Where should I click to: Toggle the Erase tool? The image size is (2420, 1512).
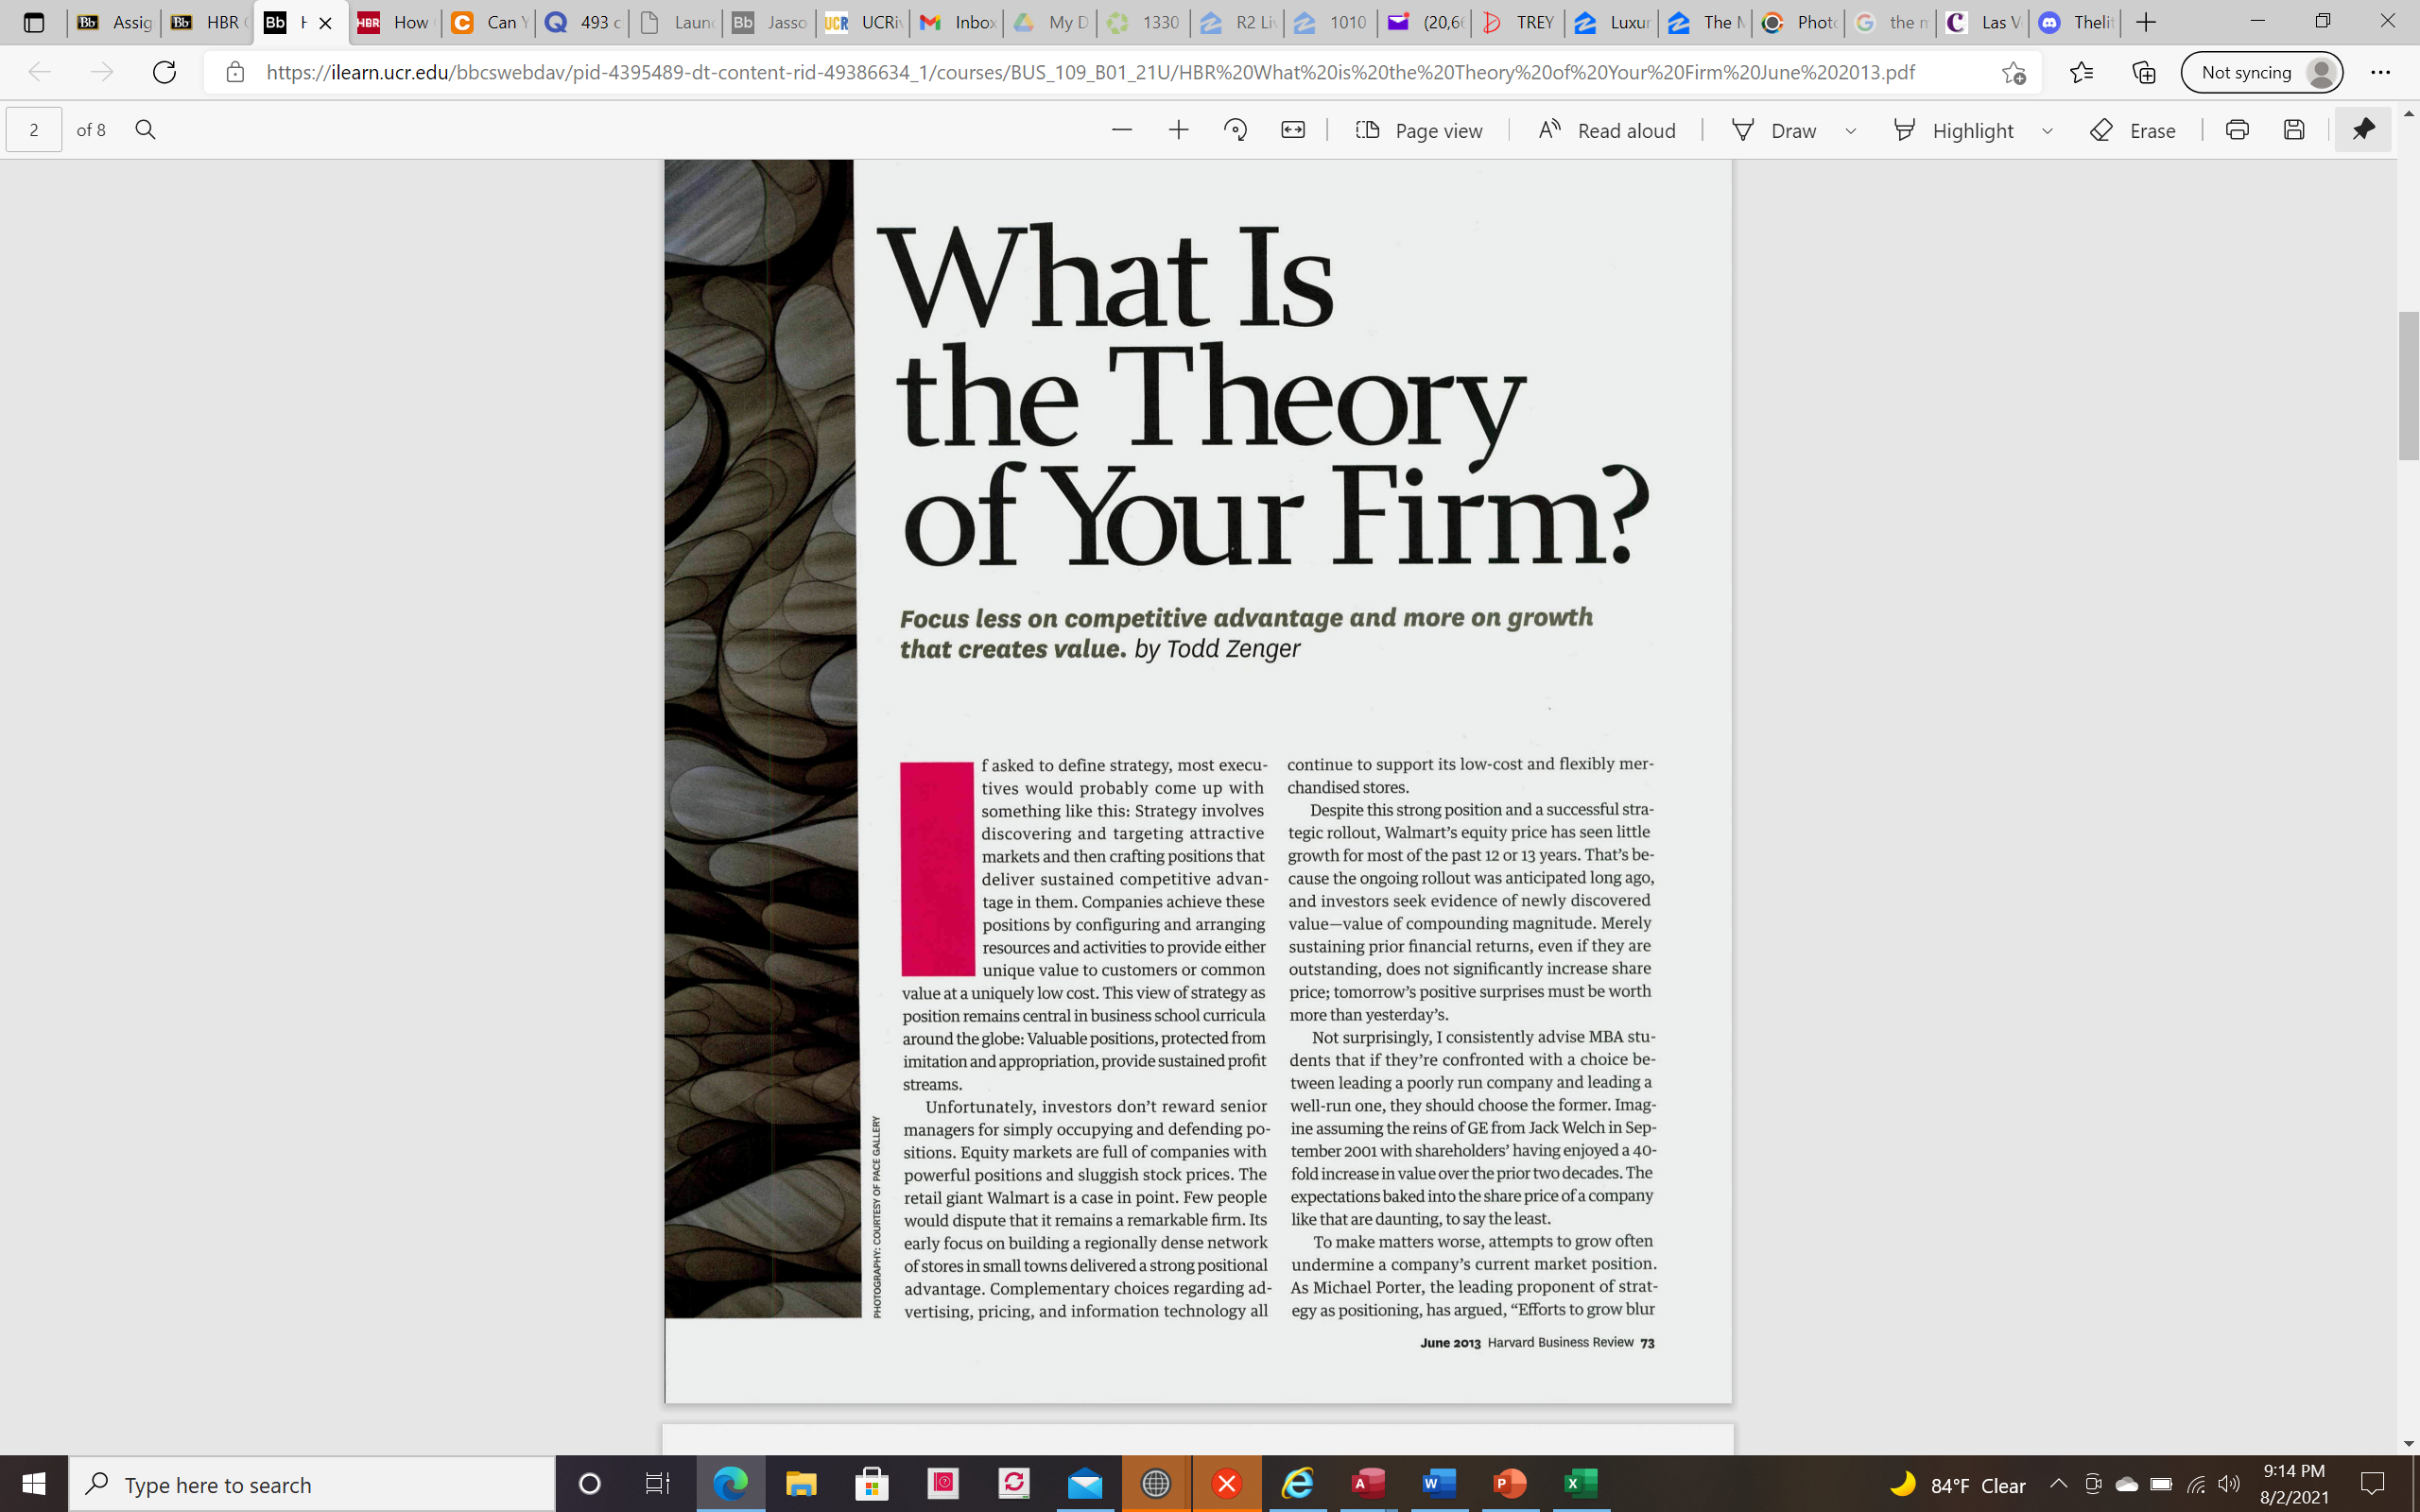pos(2132,130)
